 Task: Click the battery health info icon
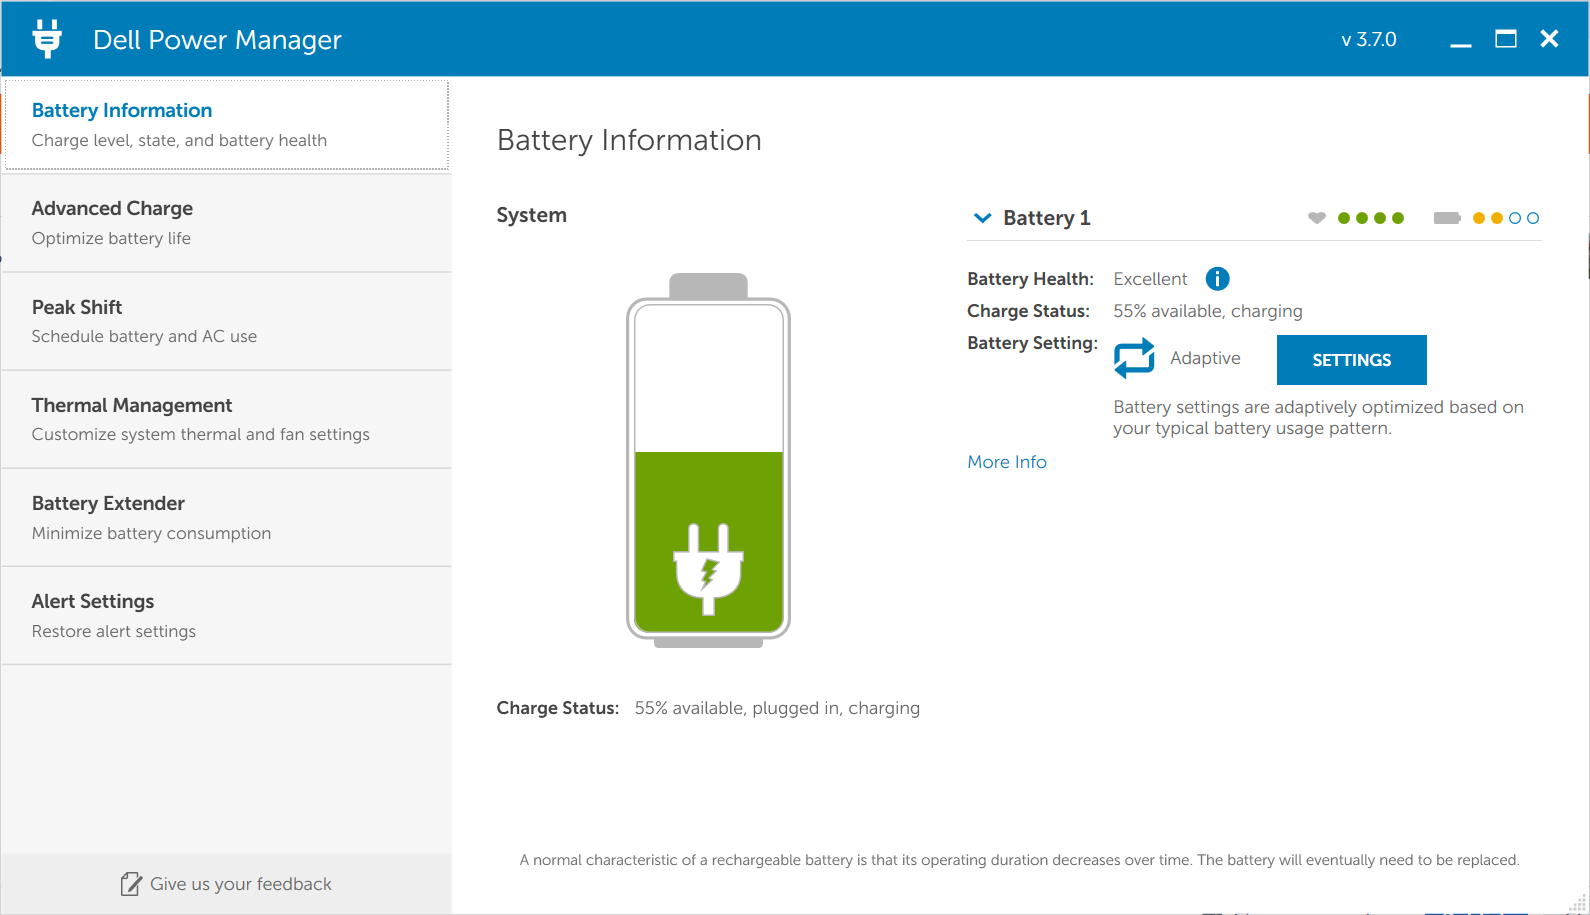1217,279
